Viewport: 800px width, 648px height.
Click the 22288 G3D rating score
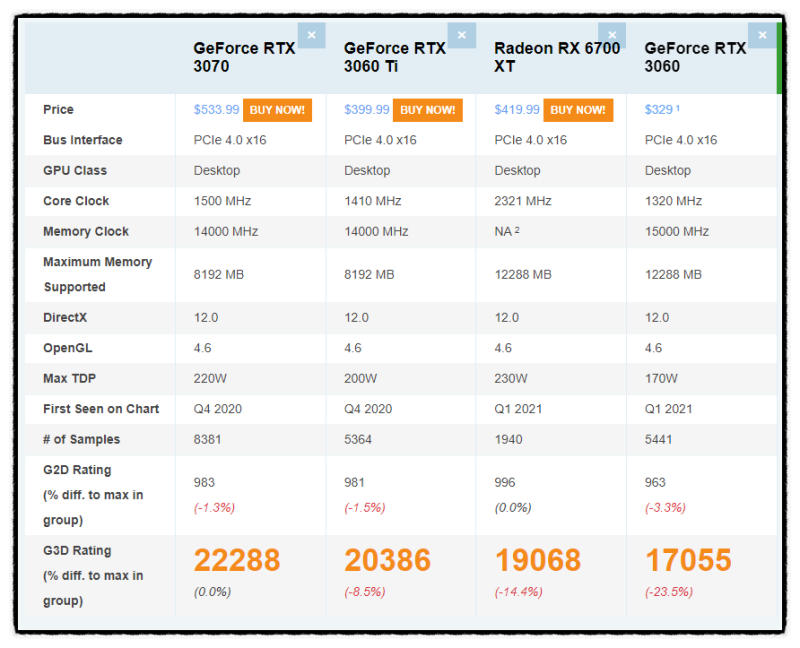[x=237, y=560]
